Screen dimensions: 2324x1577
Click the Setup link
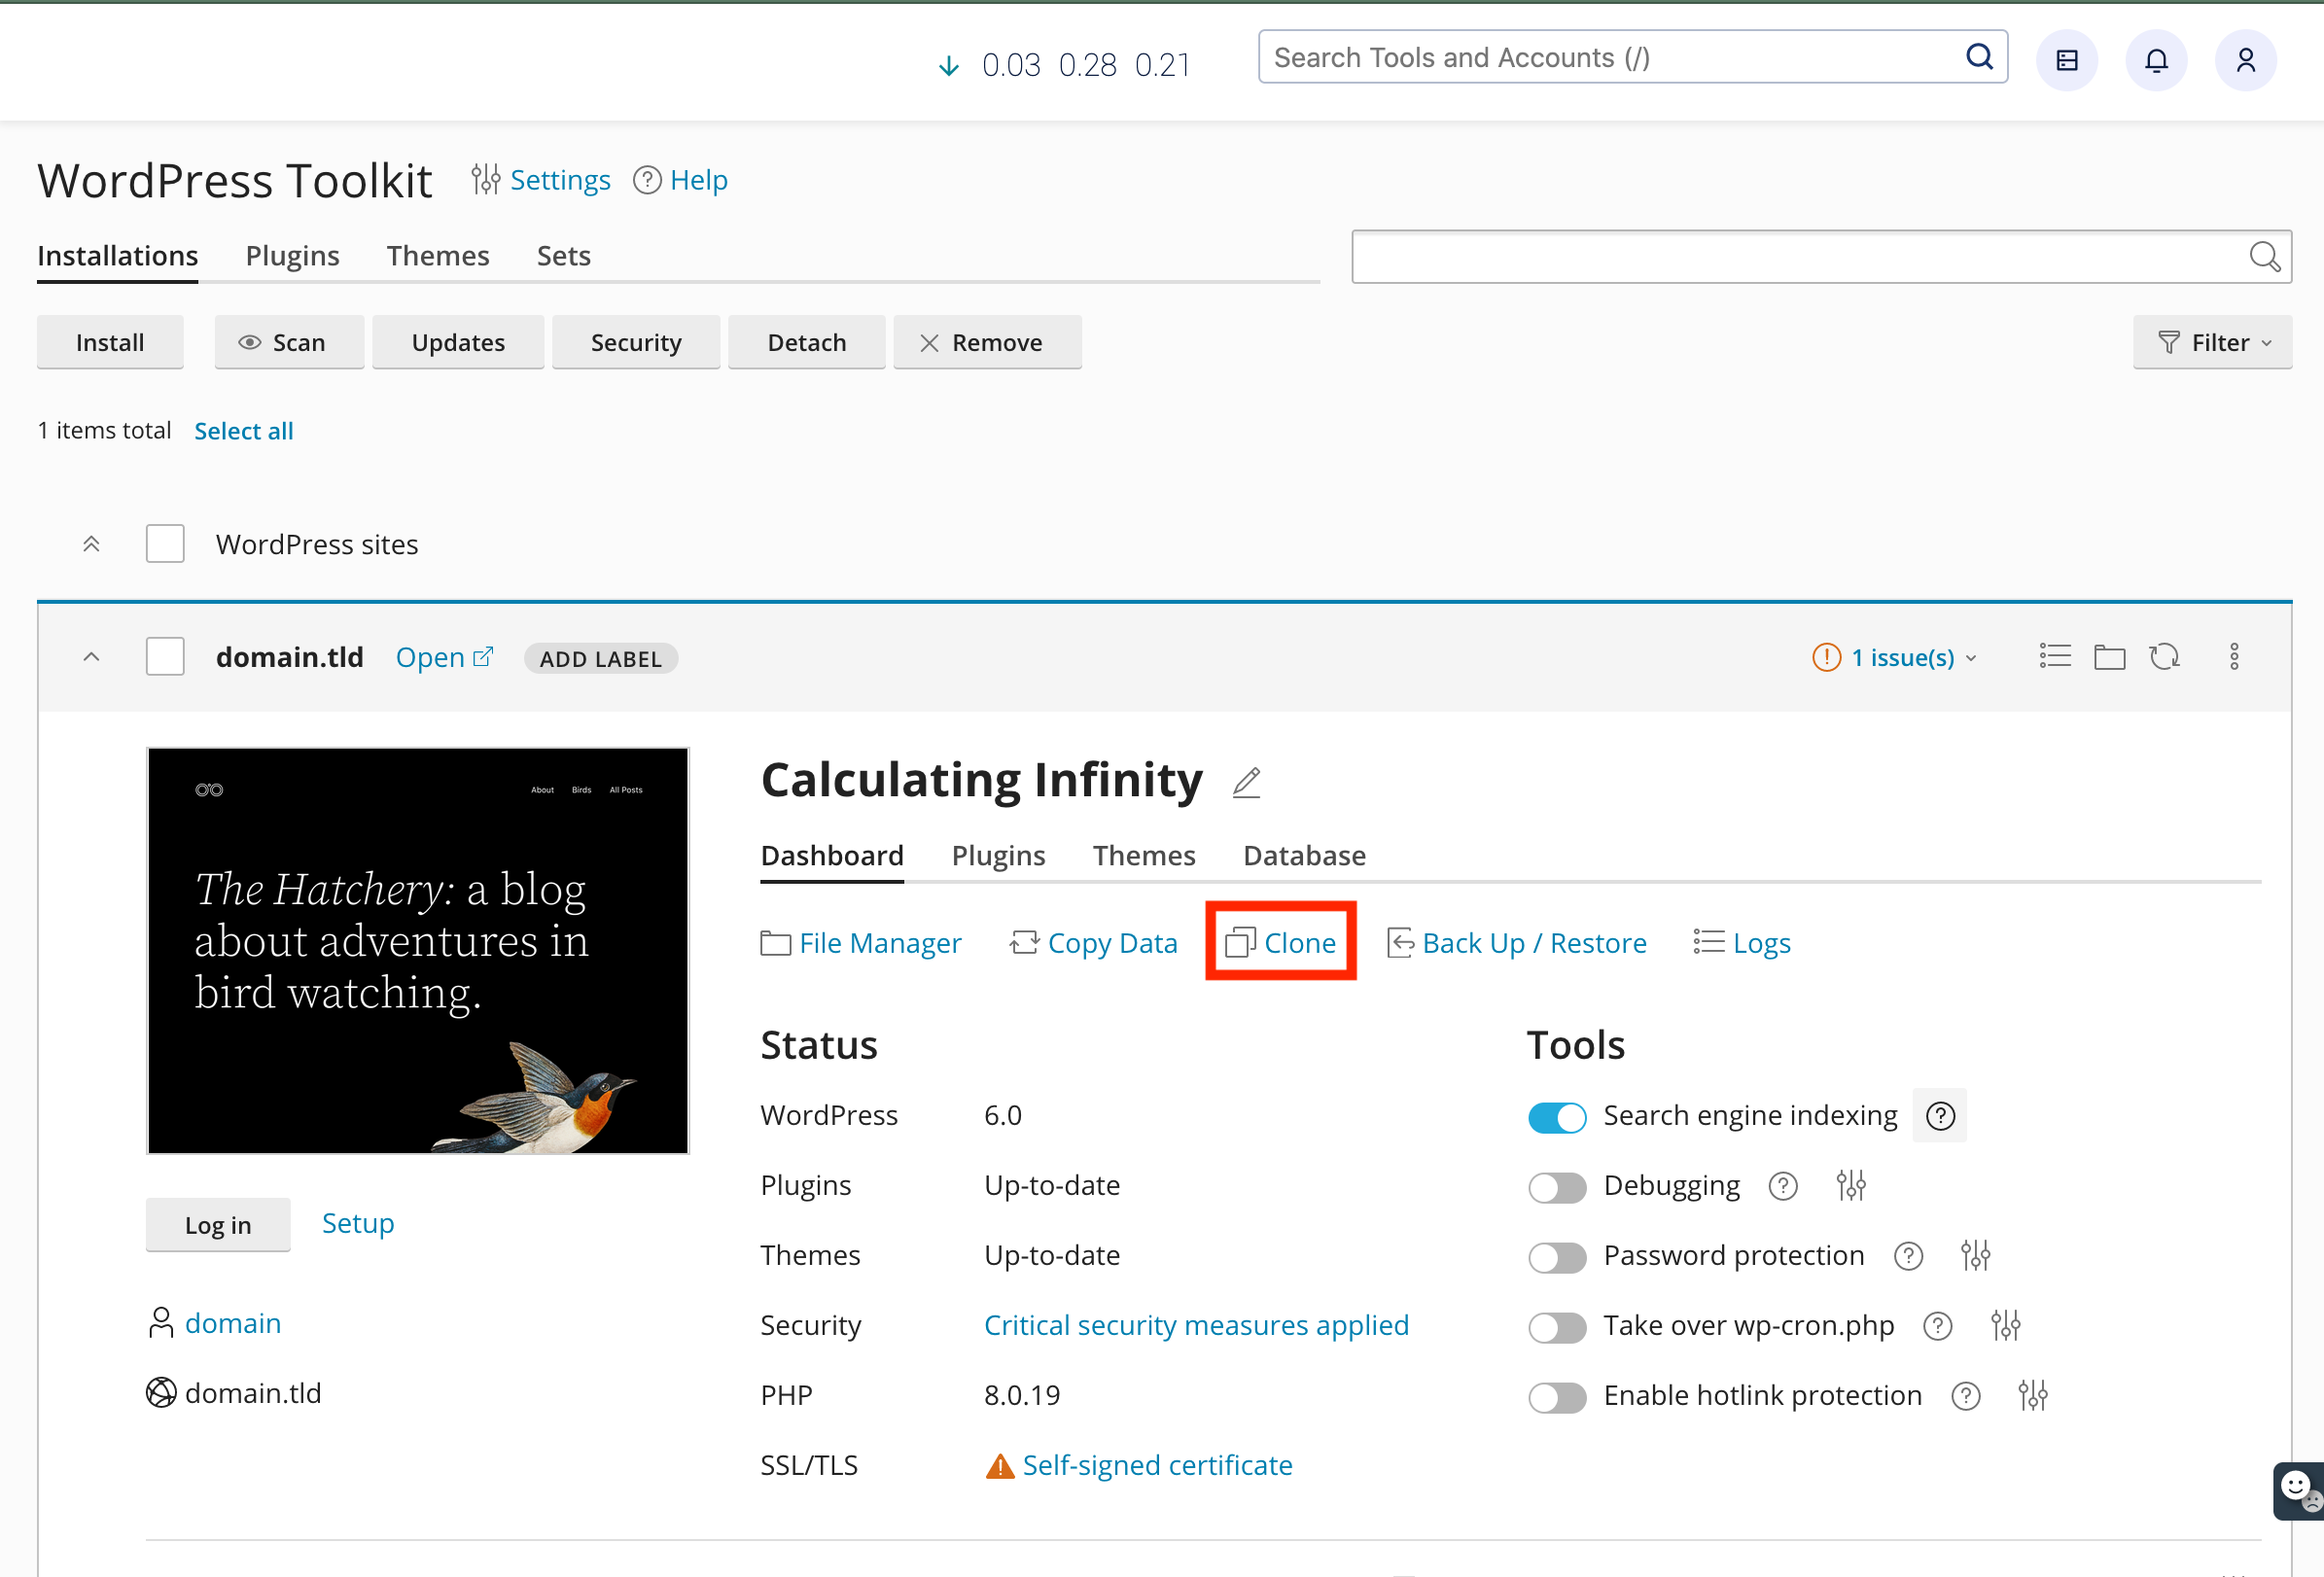pyautogui.click(x=358, y=1223)
